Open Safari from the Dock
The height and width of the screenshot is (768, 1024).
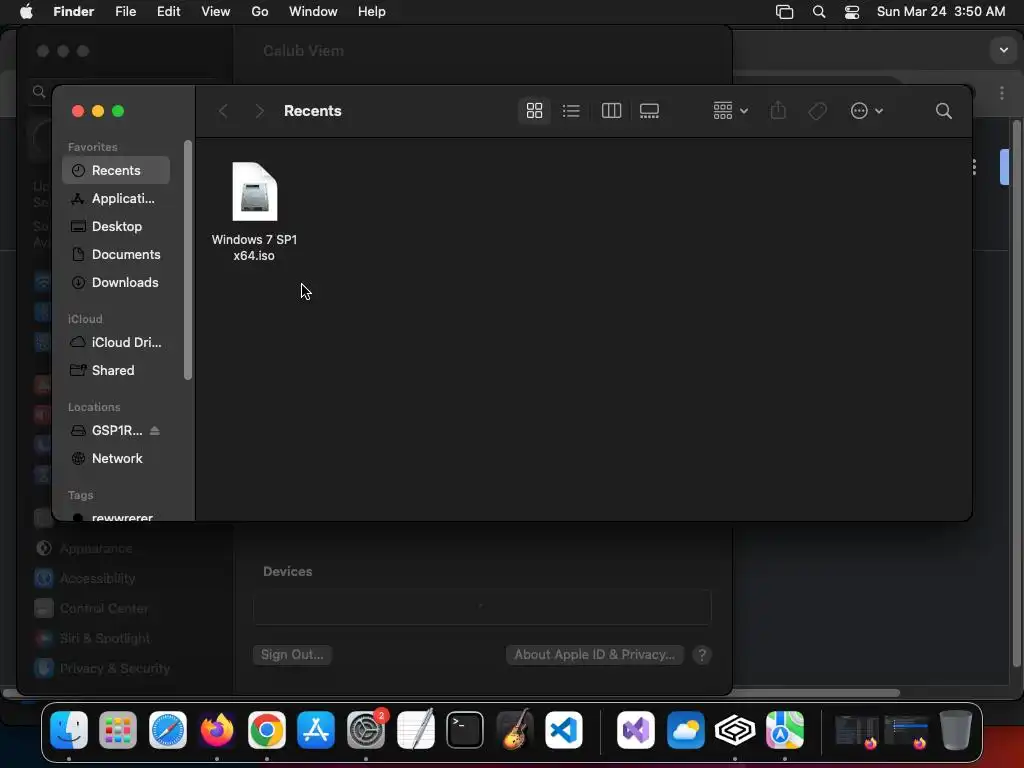168,730
